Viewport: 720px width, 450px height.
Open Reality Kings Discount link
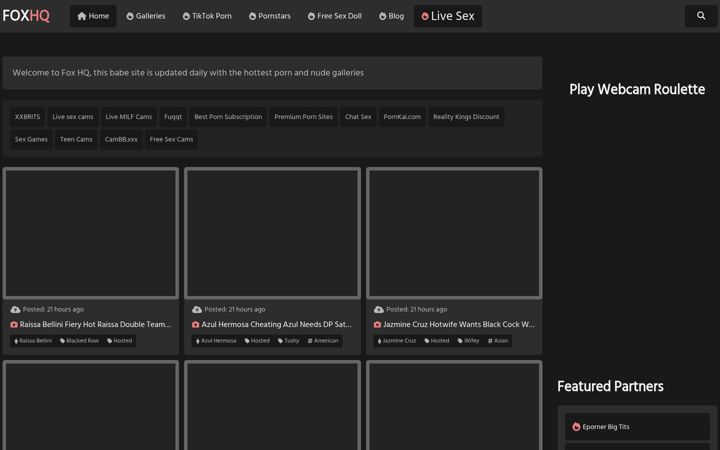466,117
